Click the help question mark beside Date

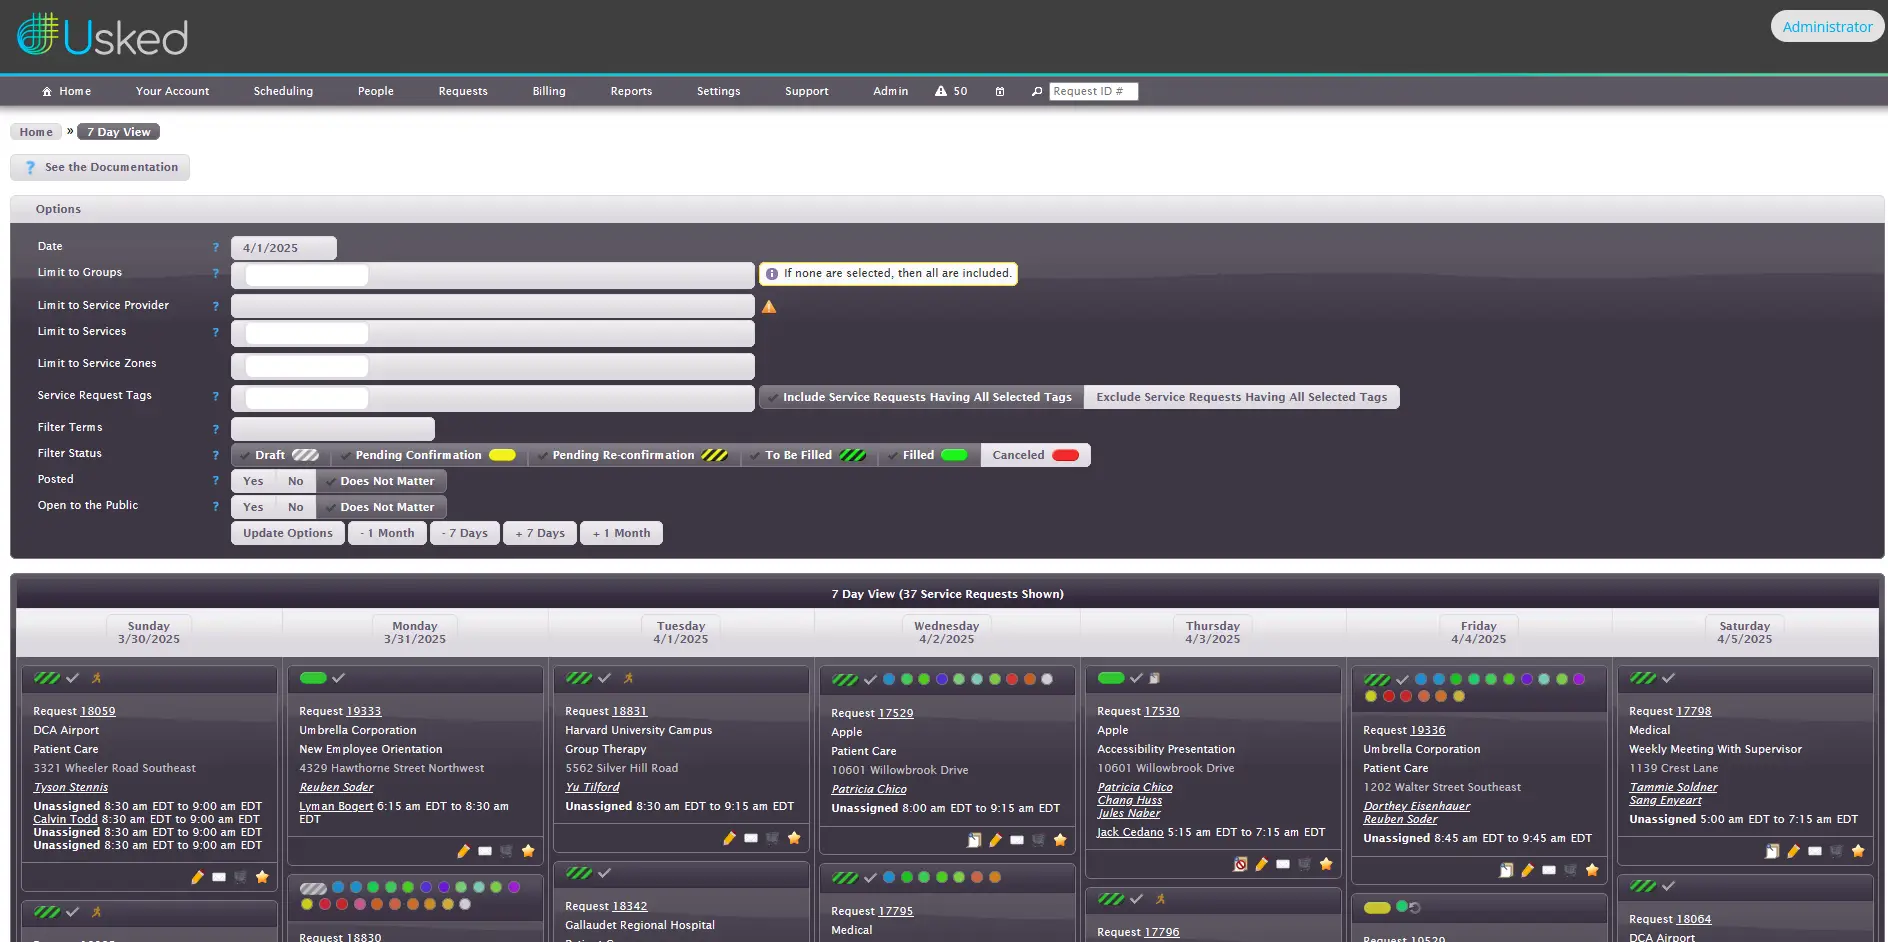(215, 247)
